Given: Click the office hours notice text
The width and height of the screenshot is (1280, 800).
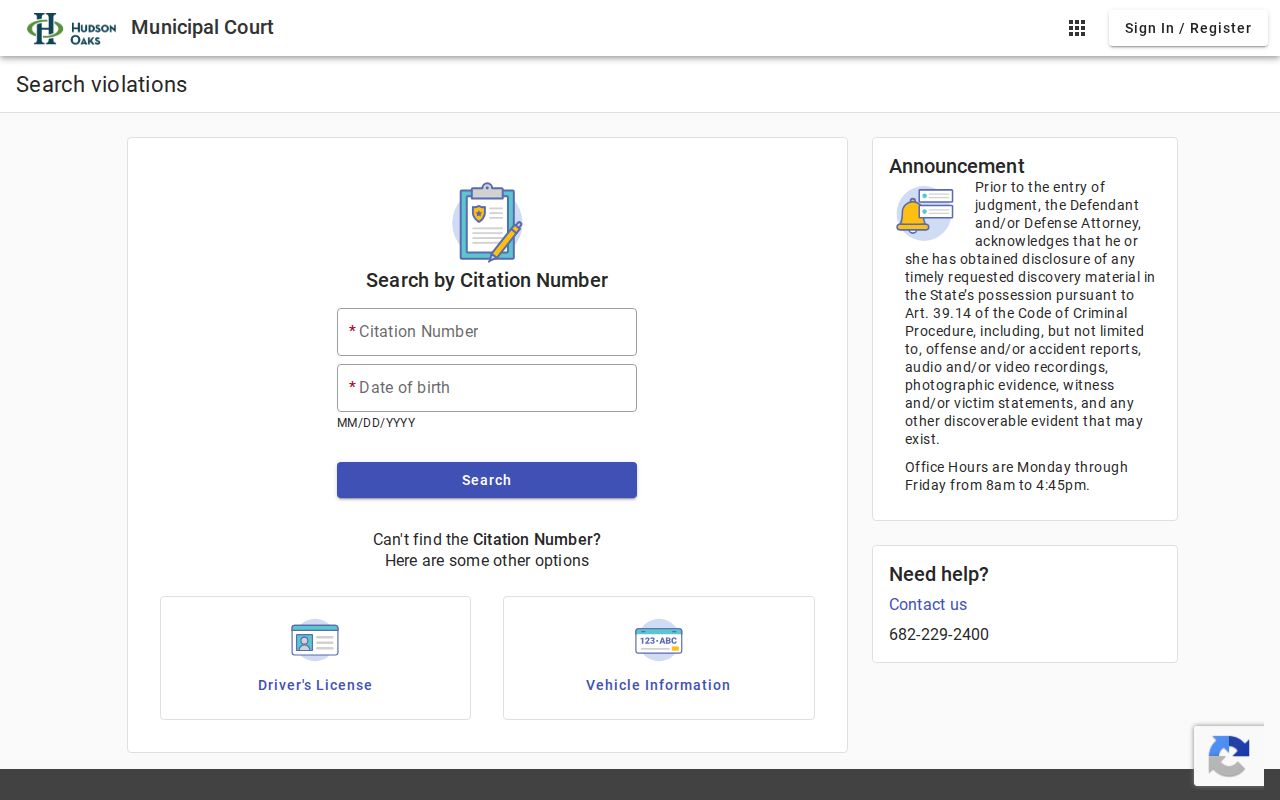Looking at the screenshot, I should coord(1016,476).
